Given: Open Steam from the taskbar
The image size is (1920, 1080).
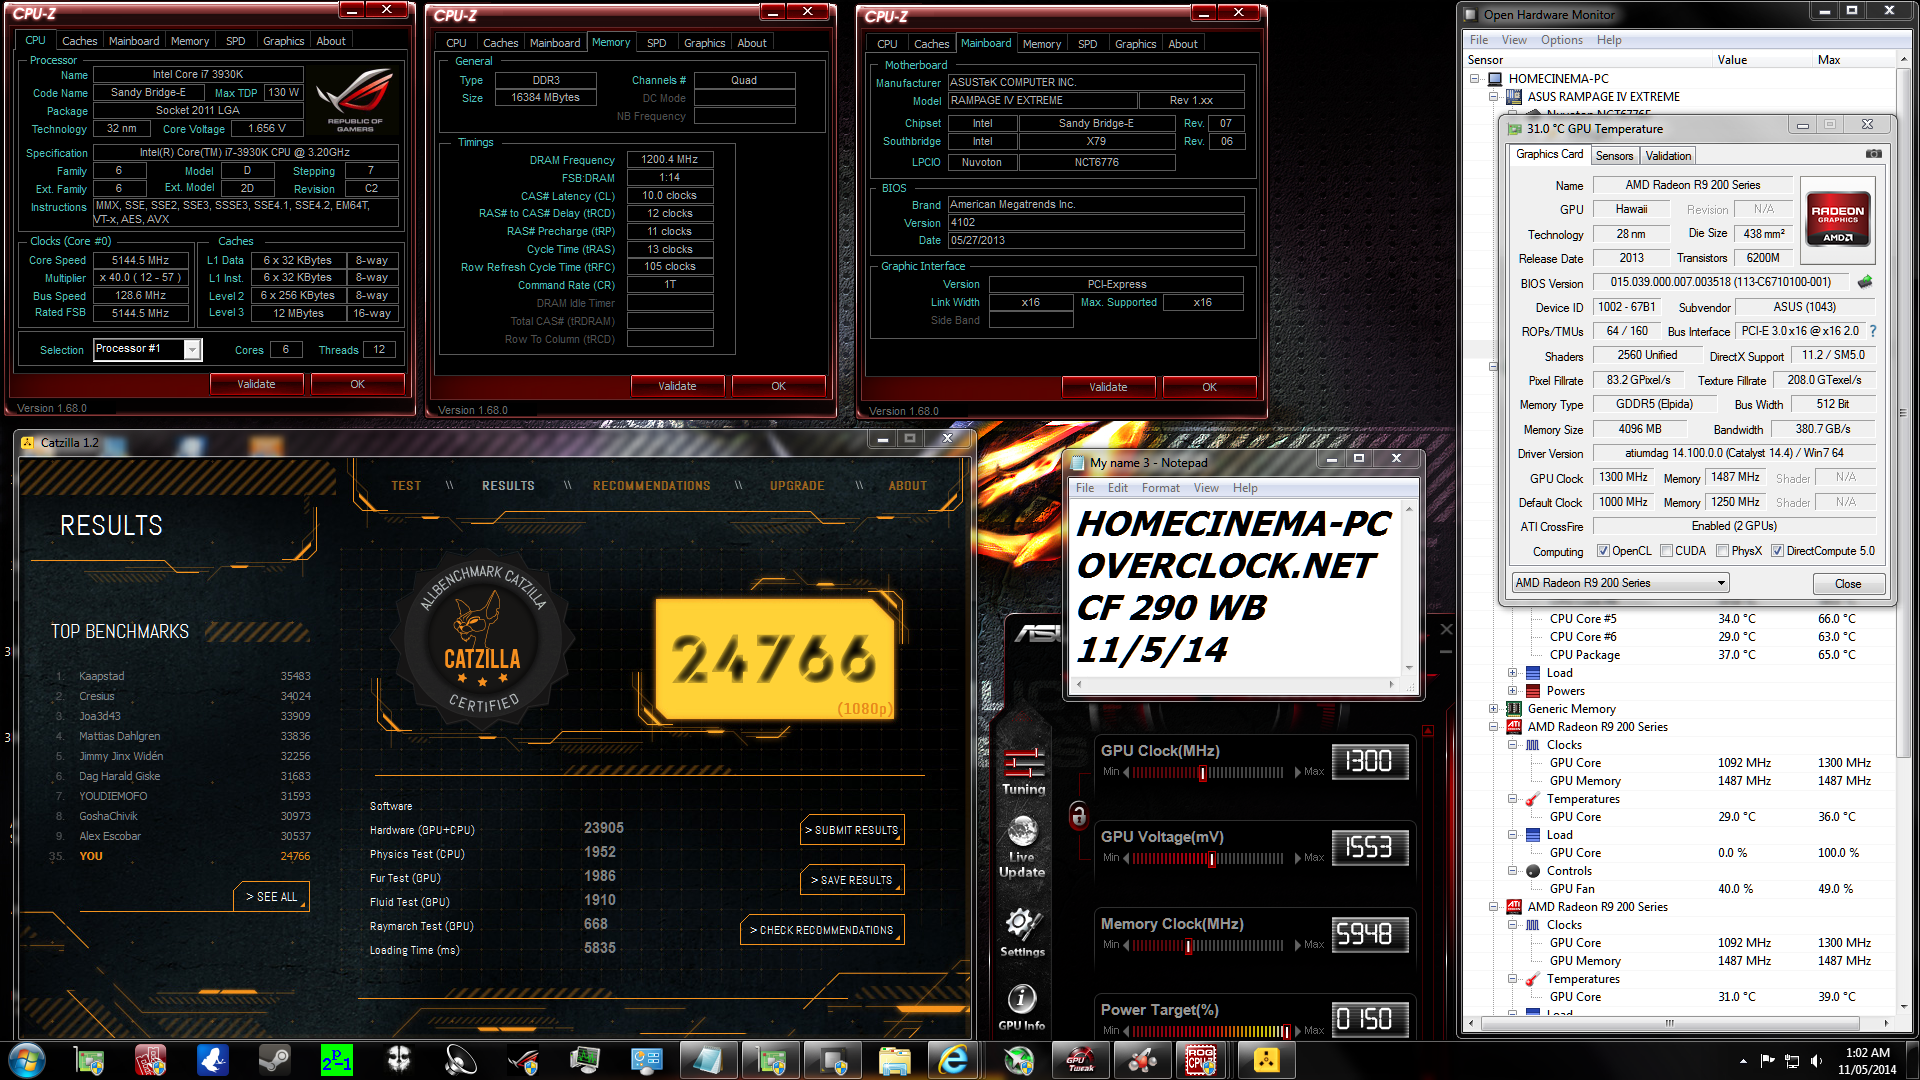Looking at the screenshot, I should [274, 1060].
